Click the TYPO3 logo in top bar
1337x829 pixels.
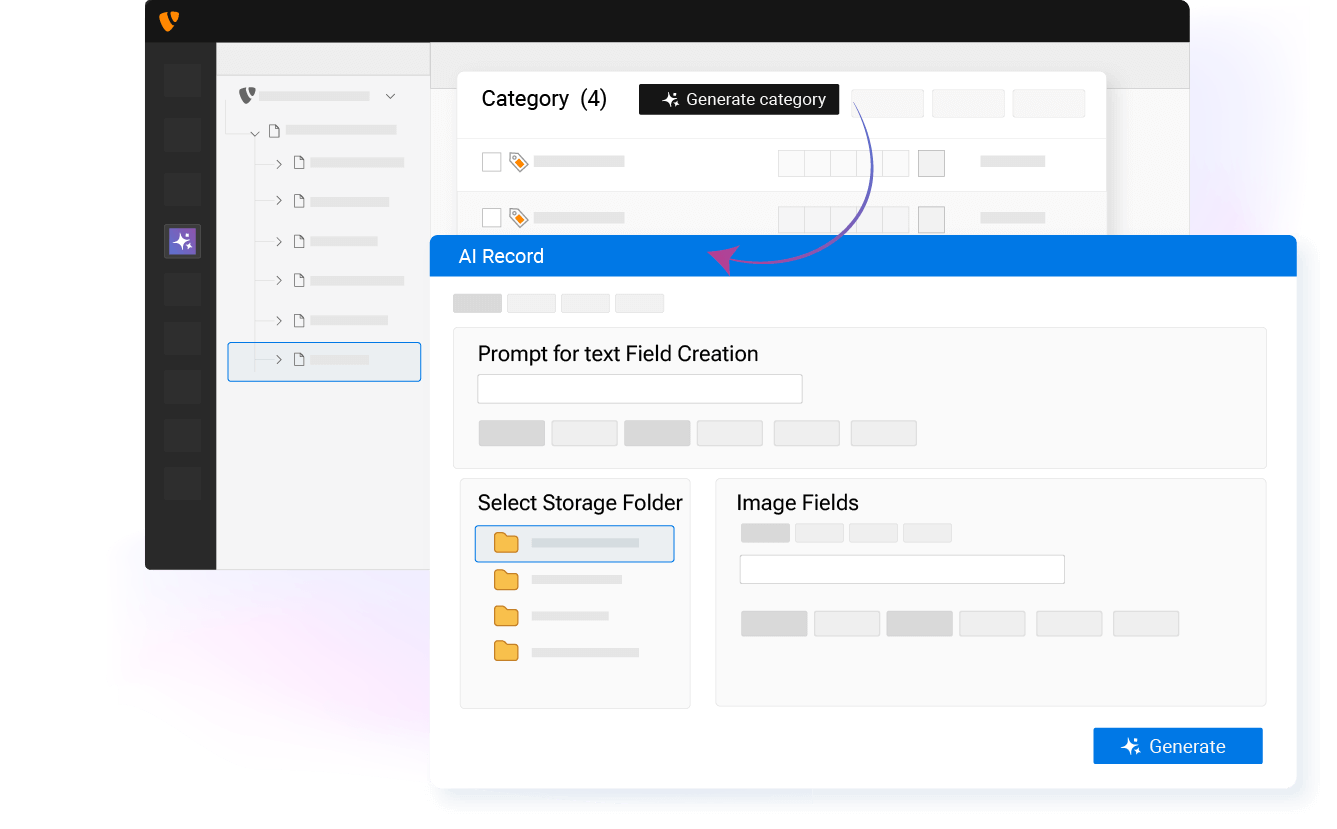pyautogui.click(x=168, y=21)
